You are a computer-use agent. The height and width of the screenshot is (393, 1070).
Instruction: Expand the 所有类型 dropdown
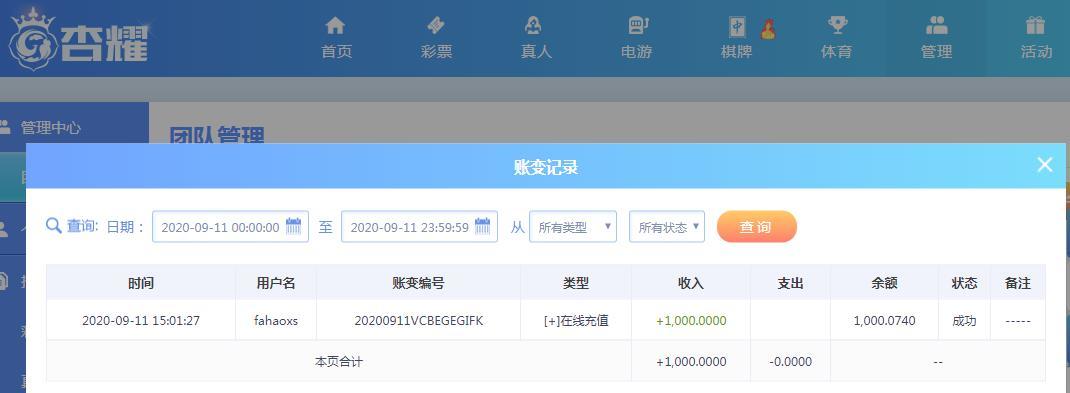coord(573,227)
